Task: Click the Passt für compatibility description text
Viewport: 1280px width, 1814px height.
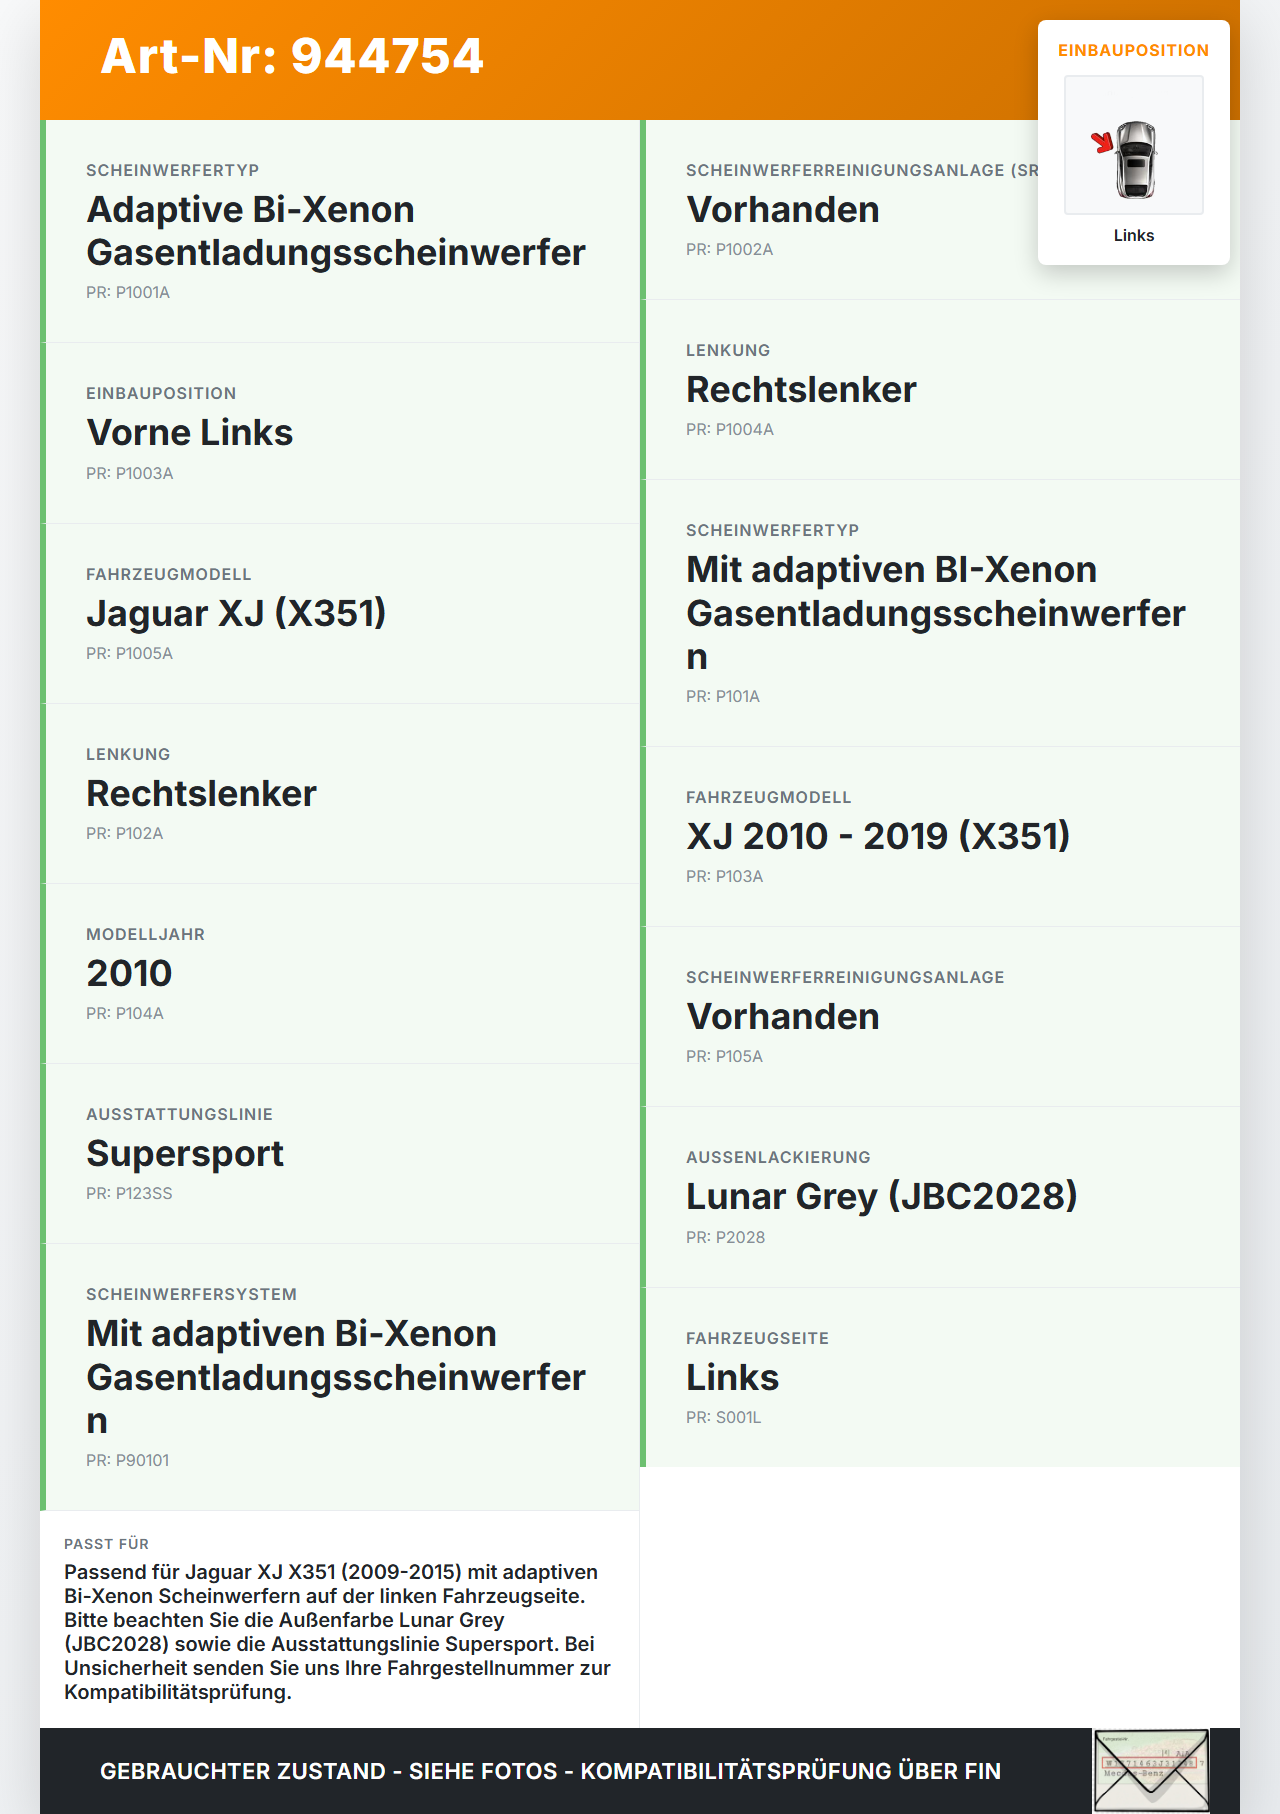Action: [x=338, y=1632]
